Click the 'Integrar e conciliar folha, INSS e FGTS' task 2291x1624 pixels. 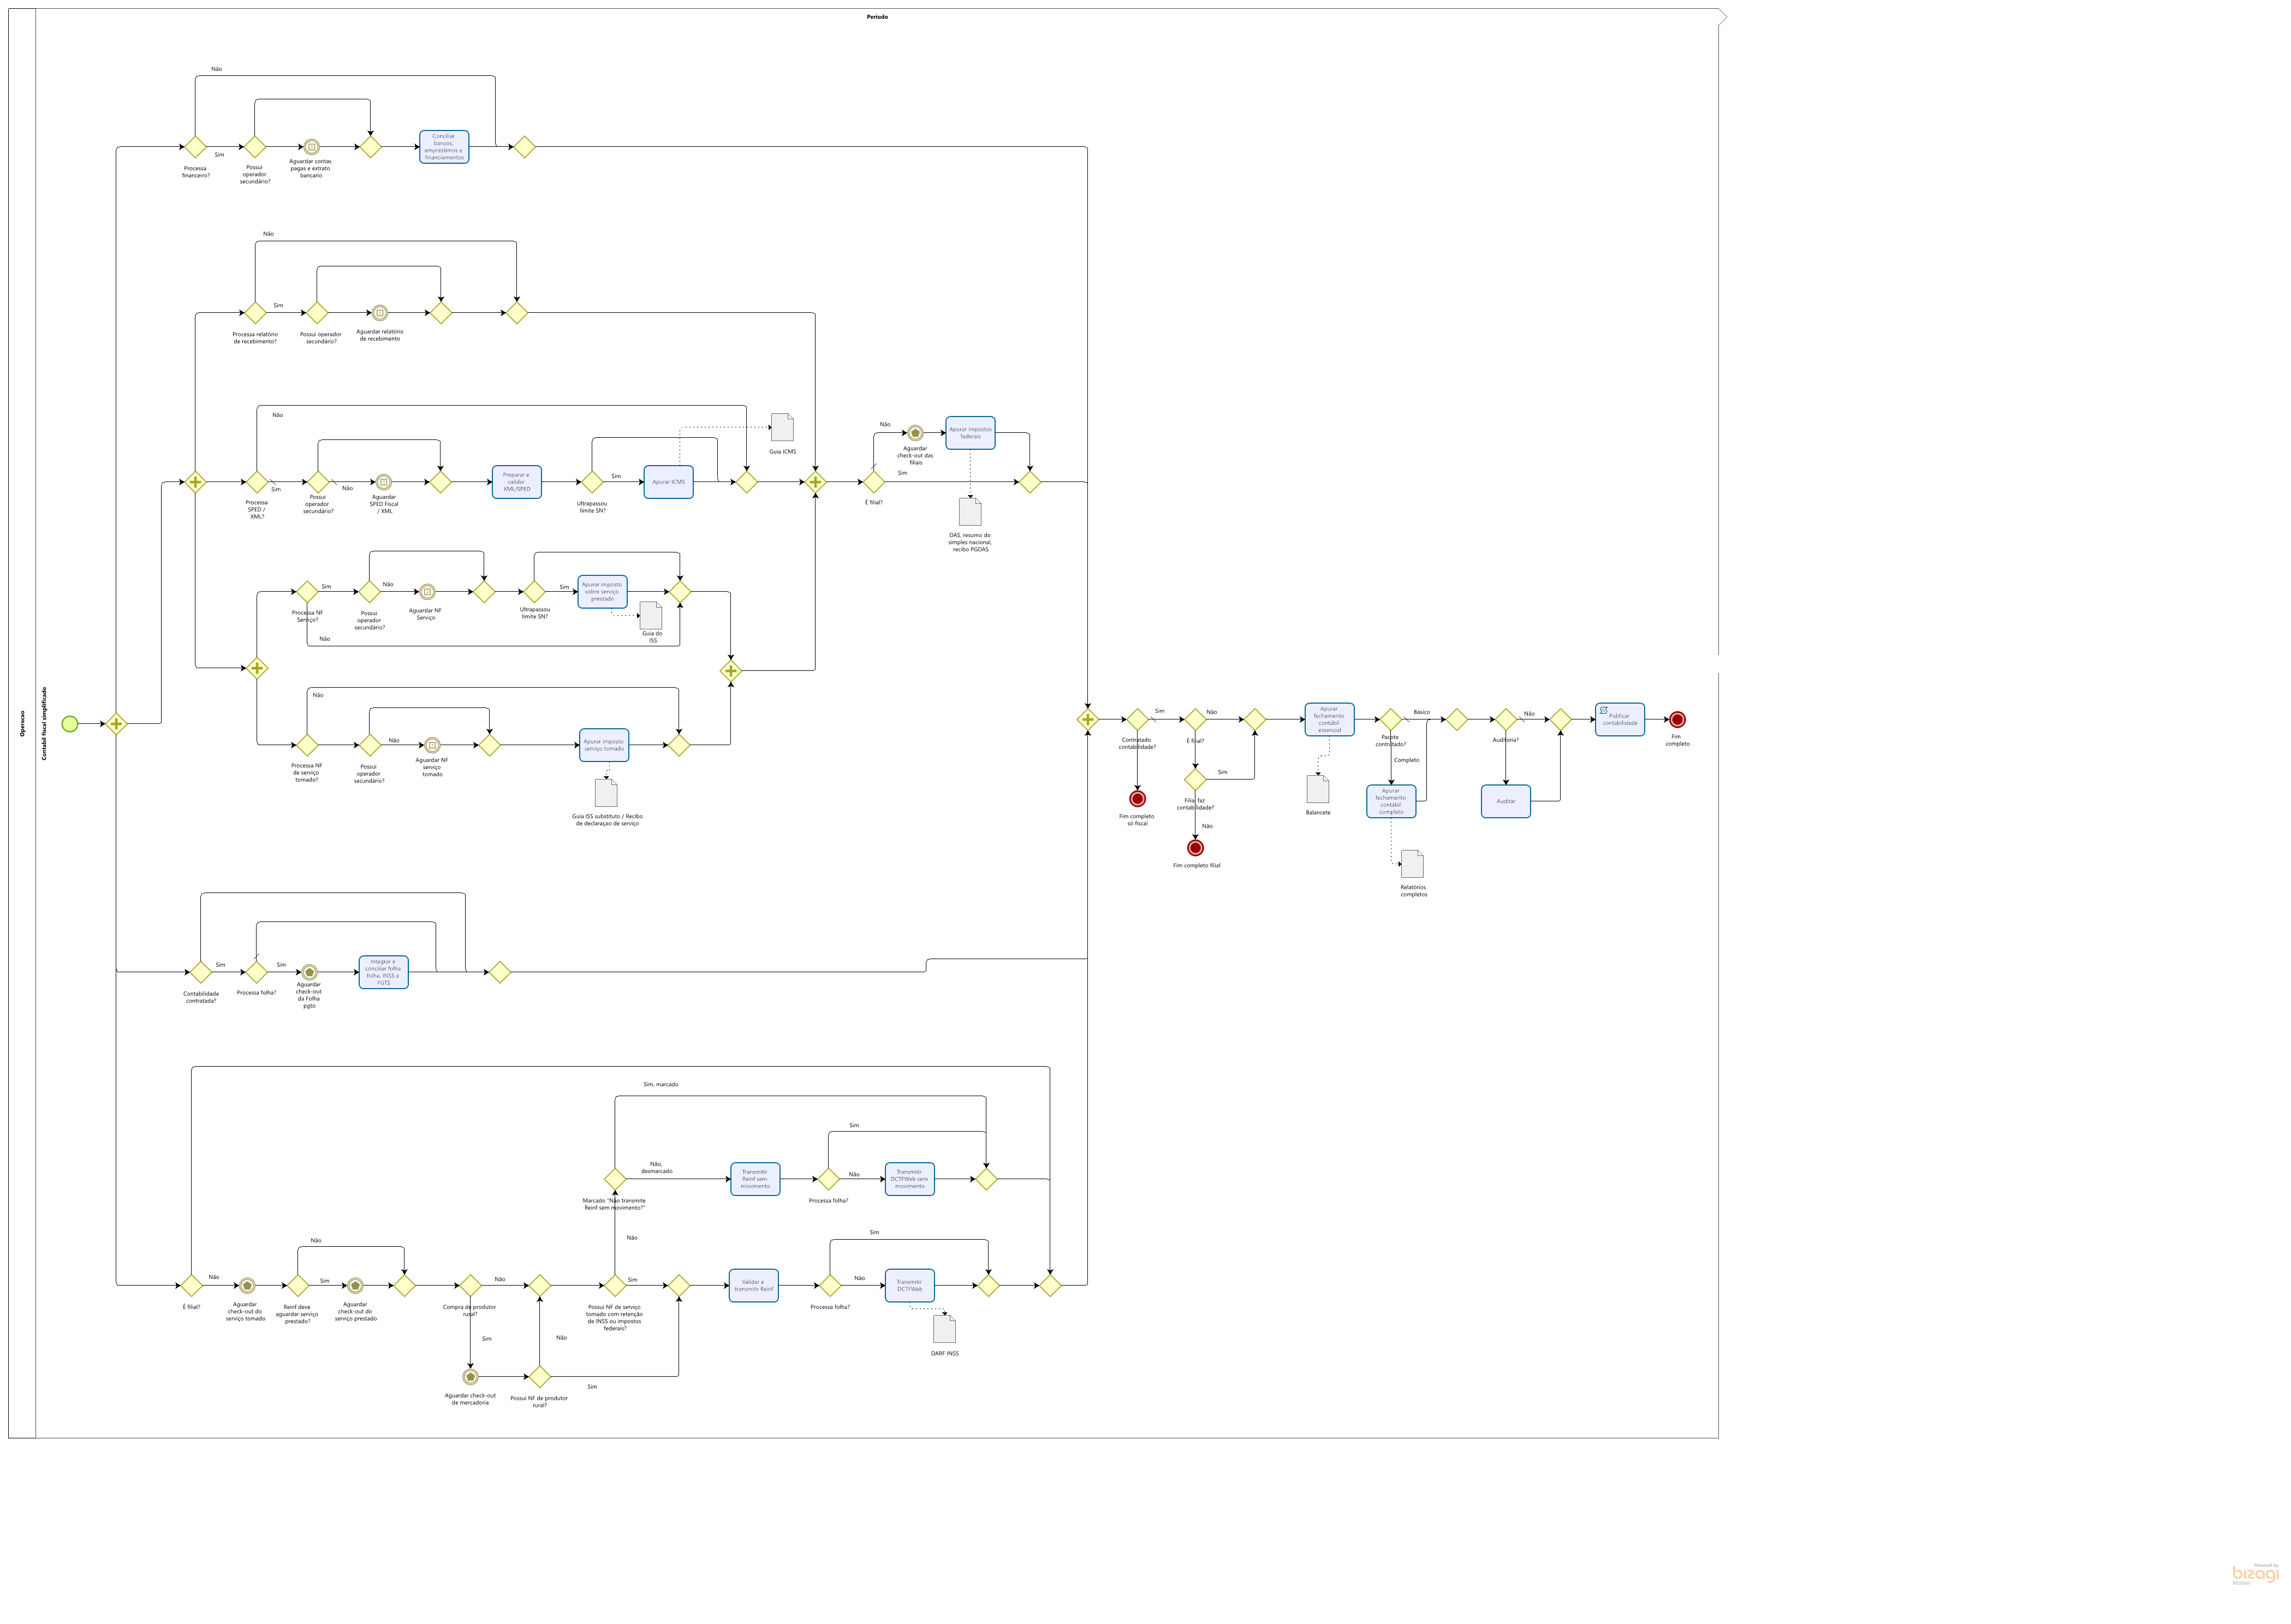click(x=383, y=972)
